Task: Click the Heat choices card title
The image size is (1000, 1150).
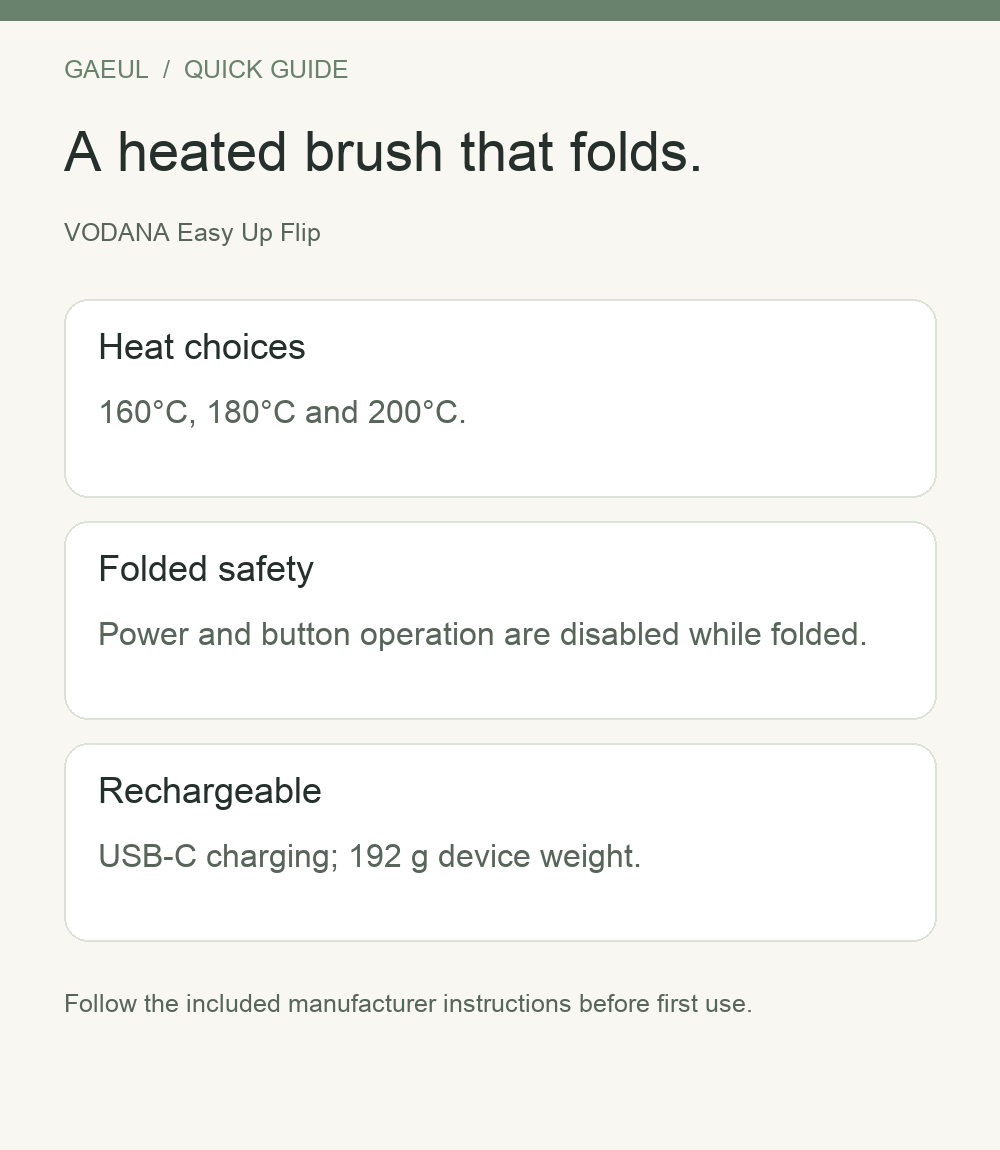Action: pyautogui.click(x=202, y=346)
